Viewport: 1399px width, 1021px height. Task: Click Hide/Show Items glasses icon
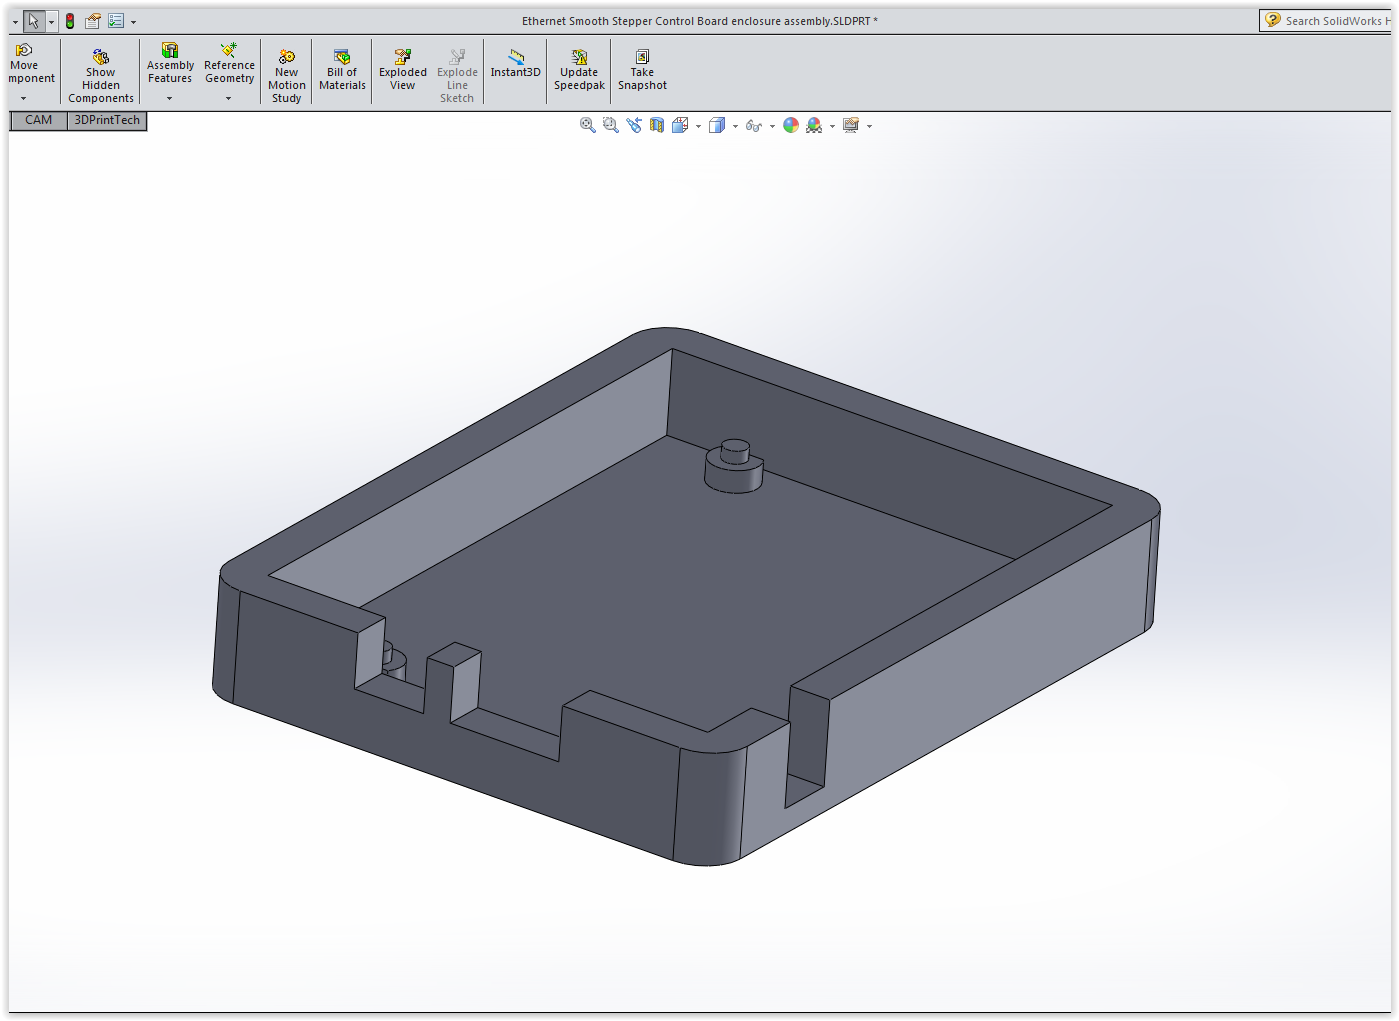[x=754, y=125]
